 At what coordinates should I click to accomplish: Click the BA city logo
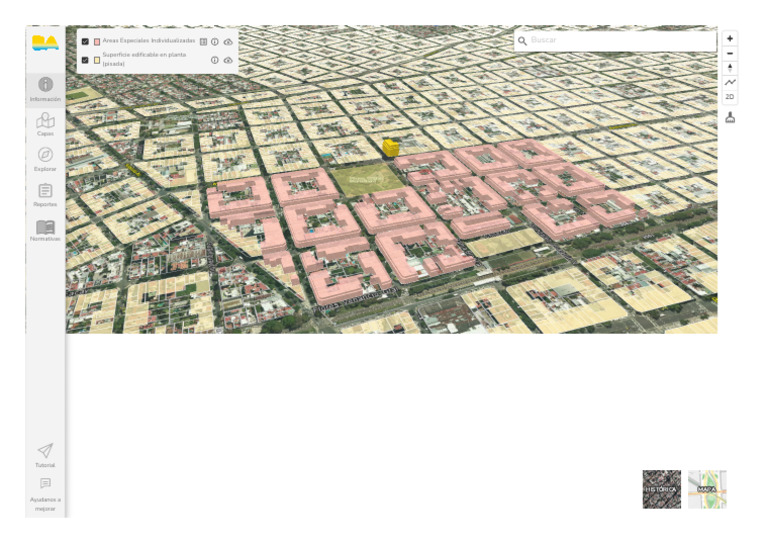(45, 43)
